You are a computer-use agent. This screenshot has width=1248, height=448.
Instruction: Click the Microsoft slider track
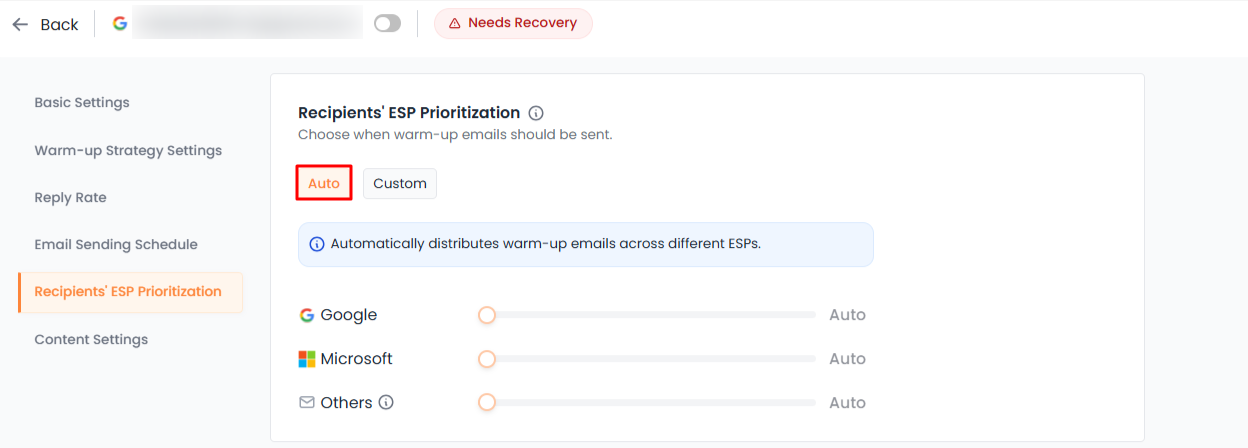[x=650, y=359]
